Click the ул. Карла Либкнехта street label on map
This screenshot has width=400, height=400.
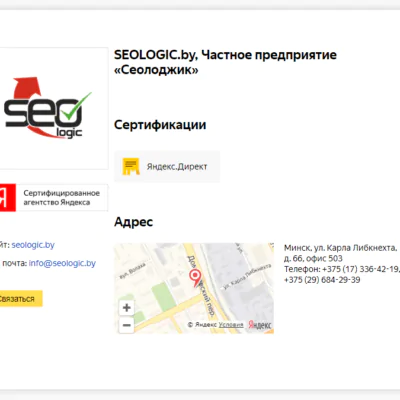tap(247, 277)
